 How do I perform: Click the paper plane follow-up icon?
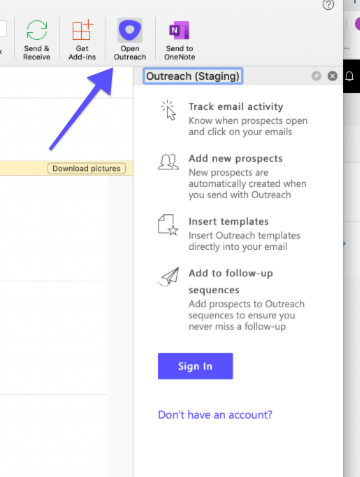(x=169, y=276)
